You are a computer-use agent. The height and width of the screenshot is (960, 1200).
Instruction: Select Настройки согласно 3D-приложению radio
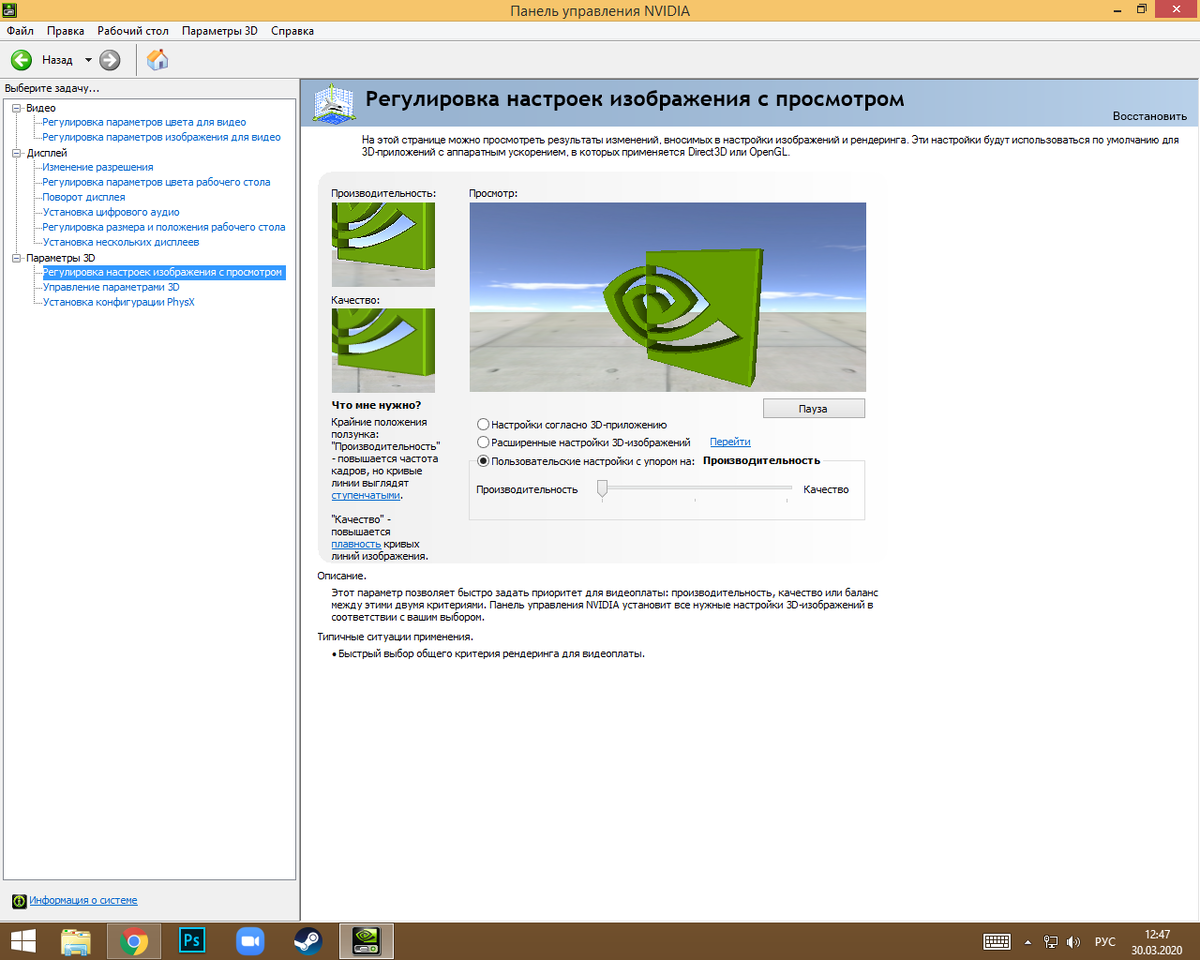(484, 425)
